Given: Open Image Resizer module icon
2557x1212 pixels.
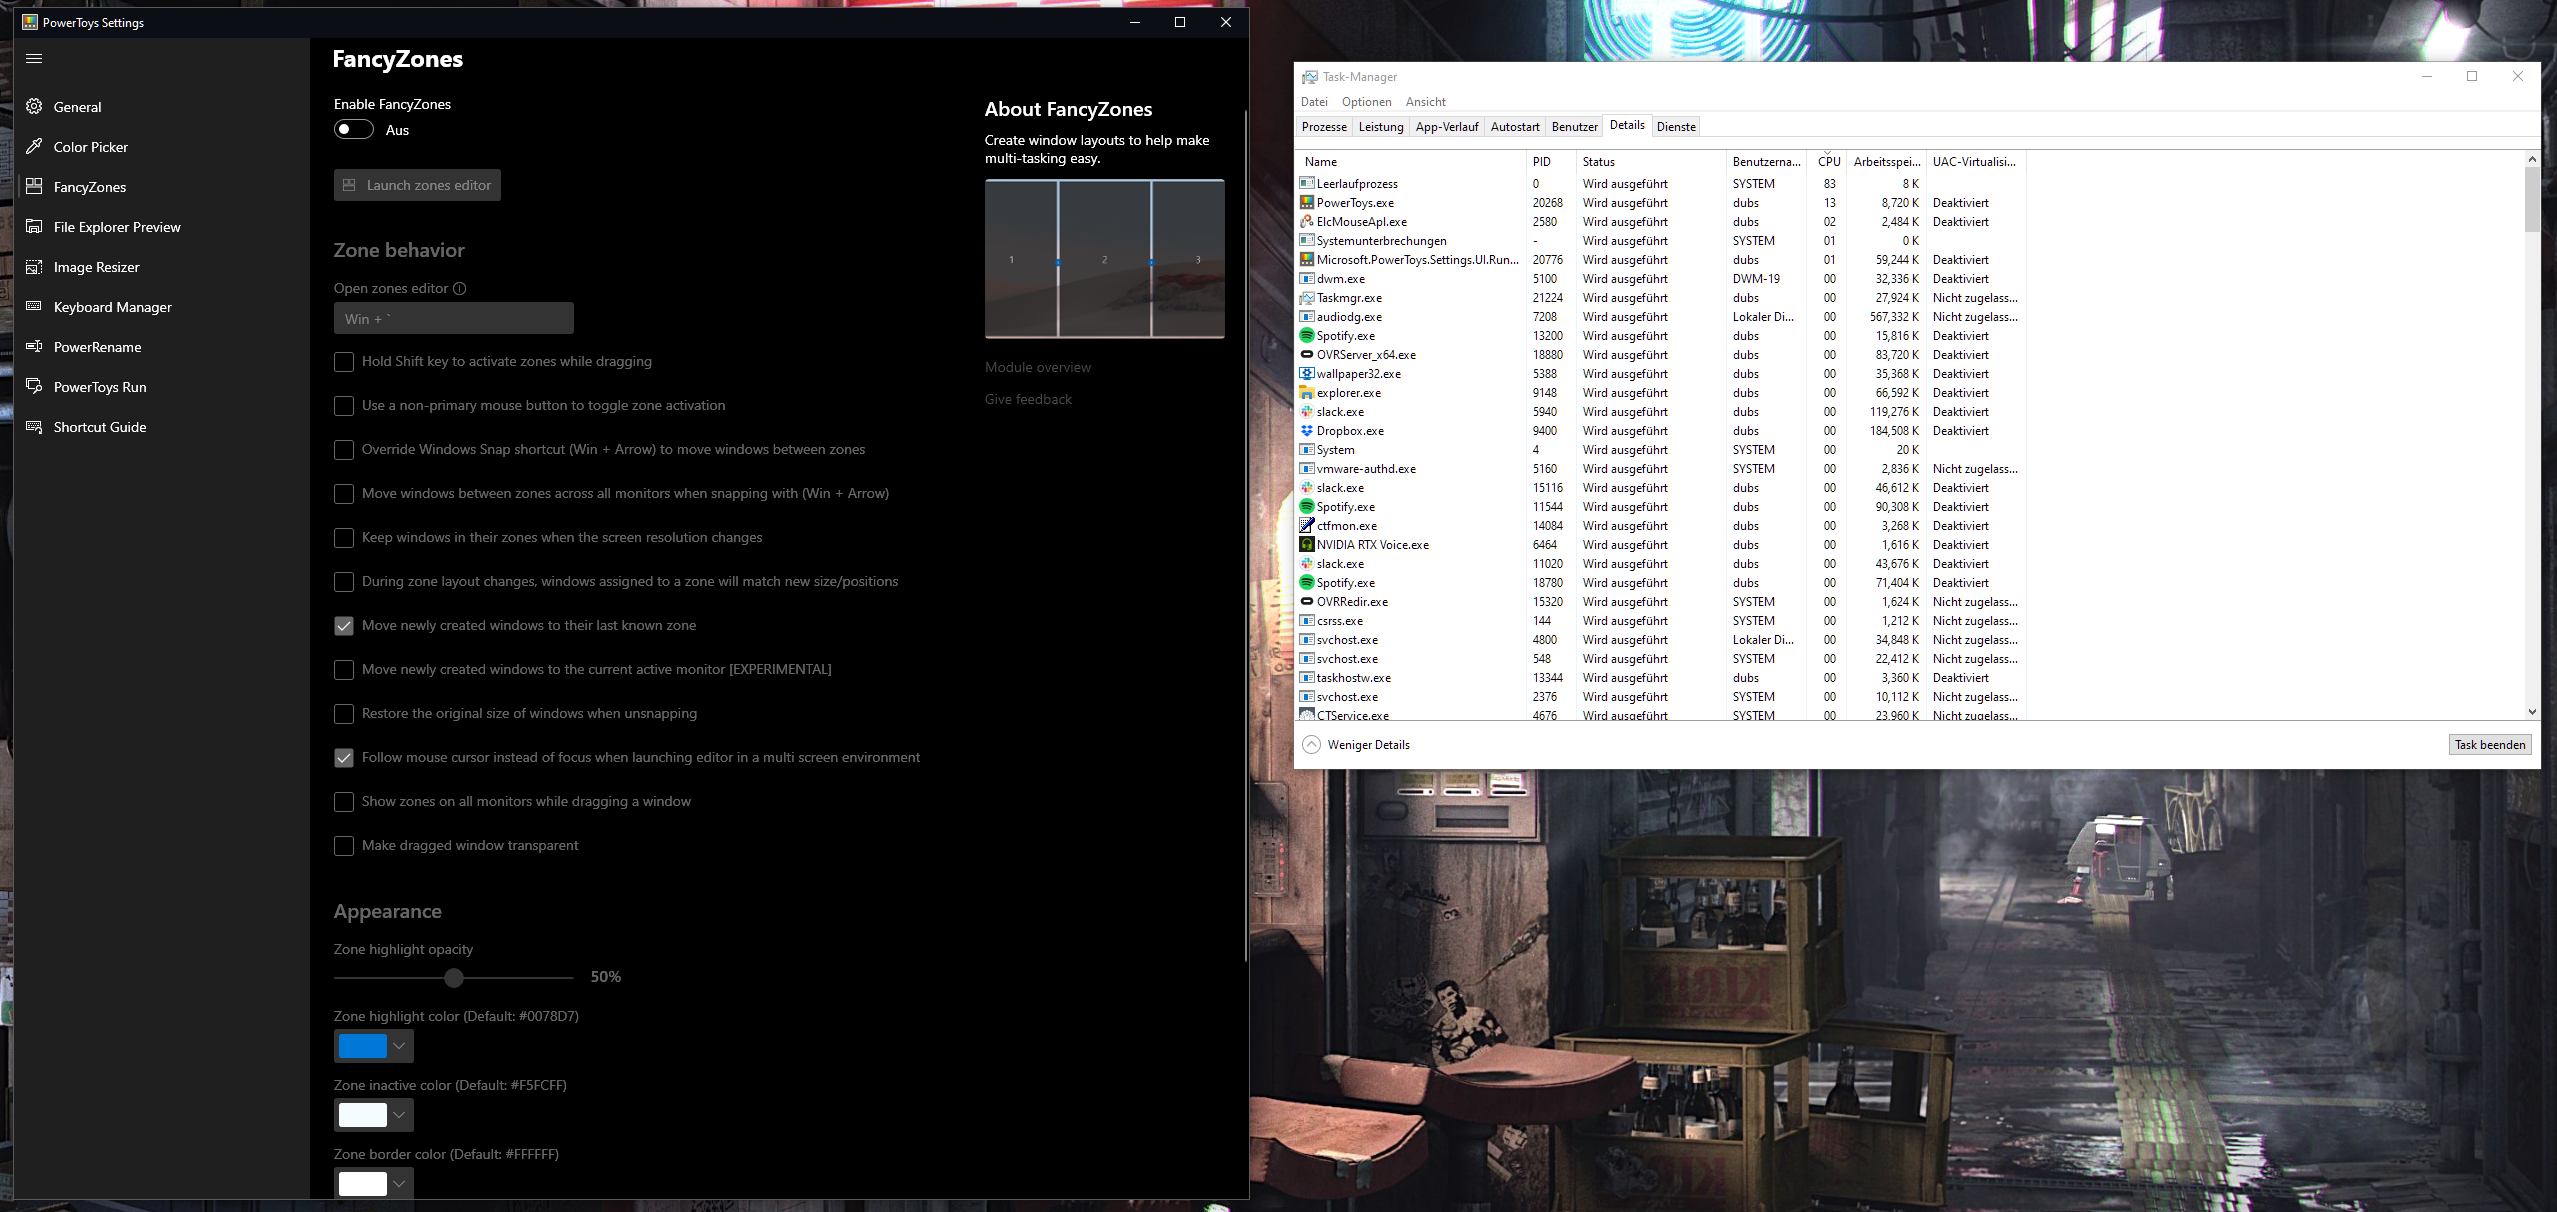Looking at the screenshot, I should [34, 267].
